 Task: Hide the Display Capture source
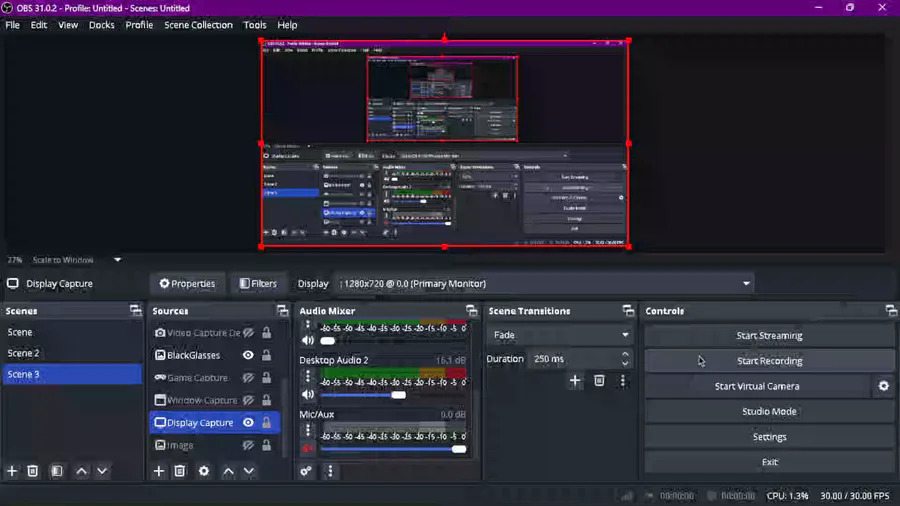point(248,422)
